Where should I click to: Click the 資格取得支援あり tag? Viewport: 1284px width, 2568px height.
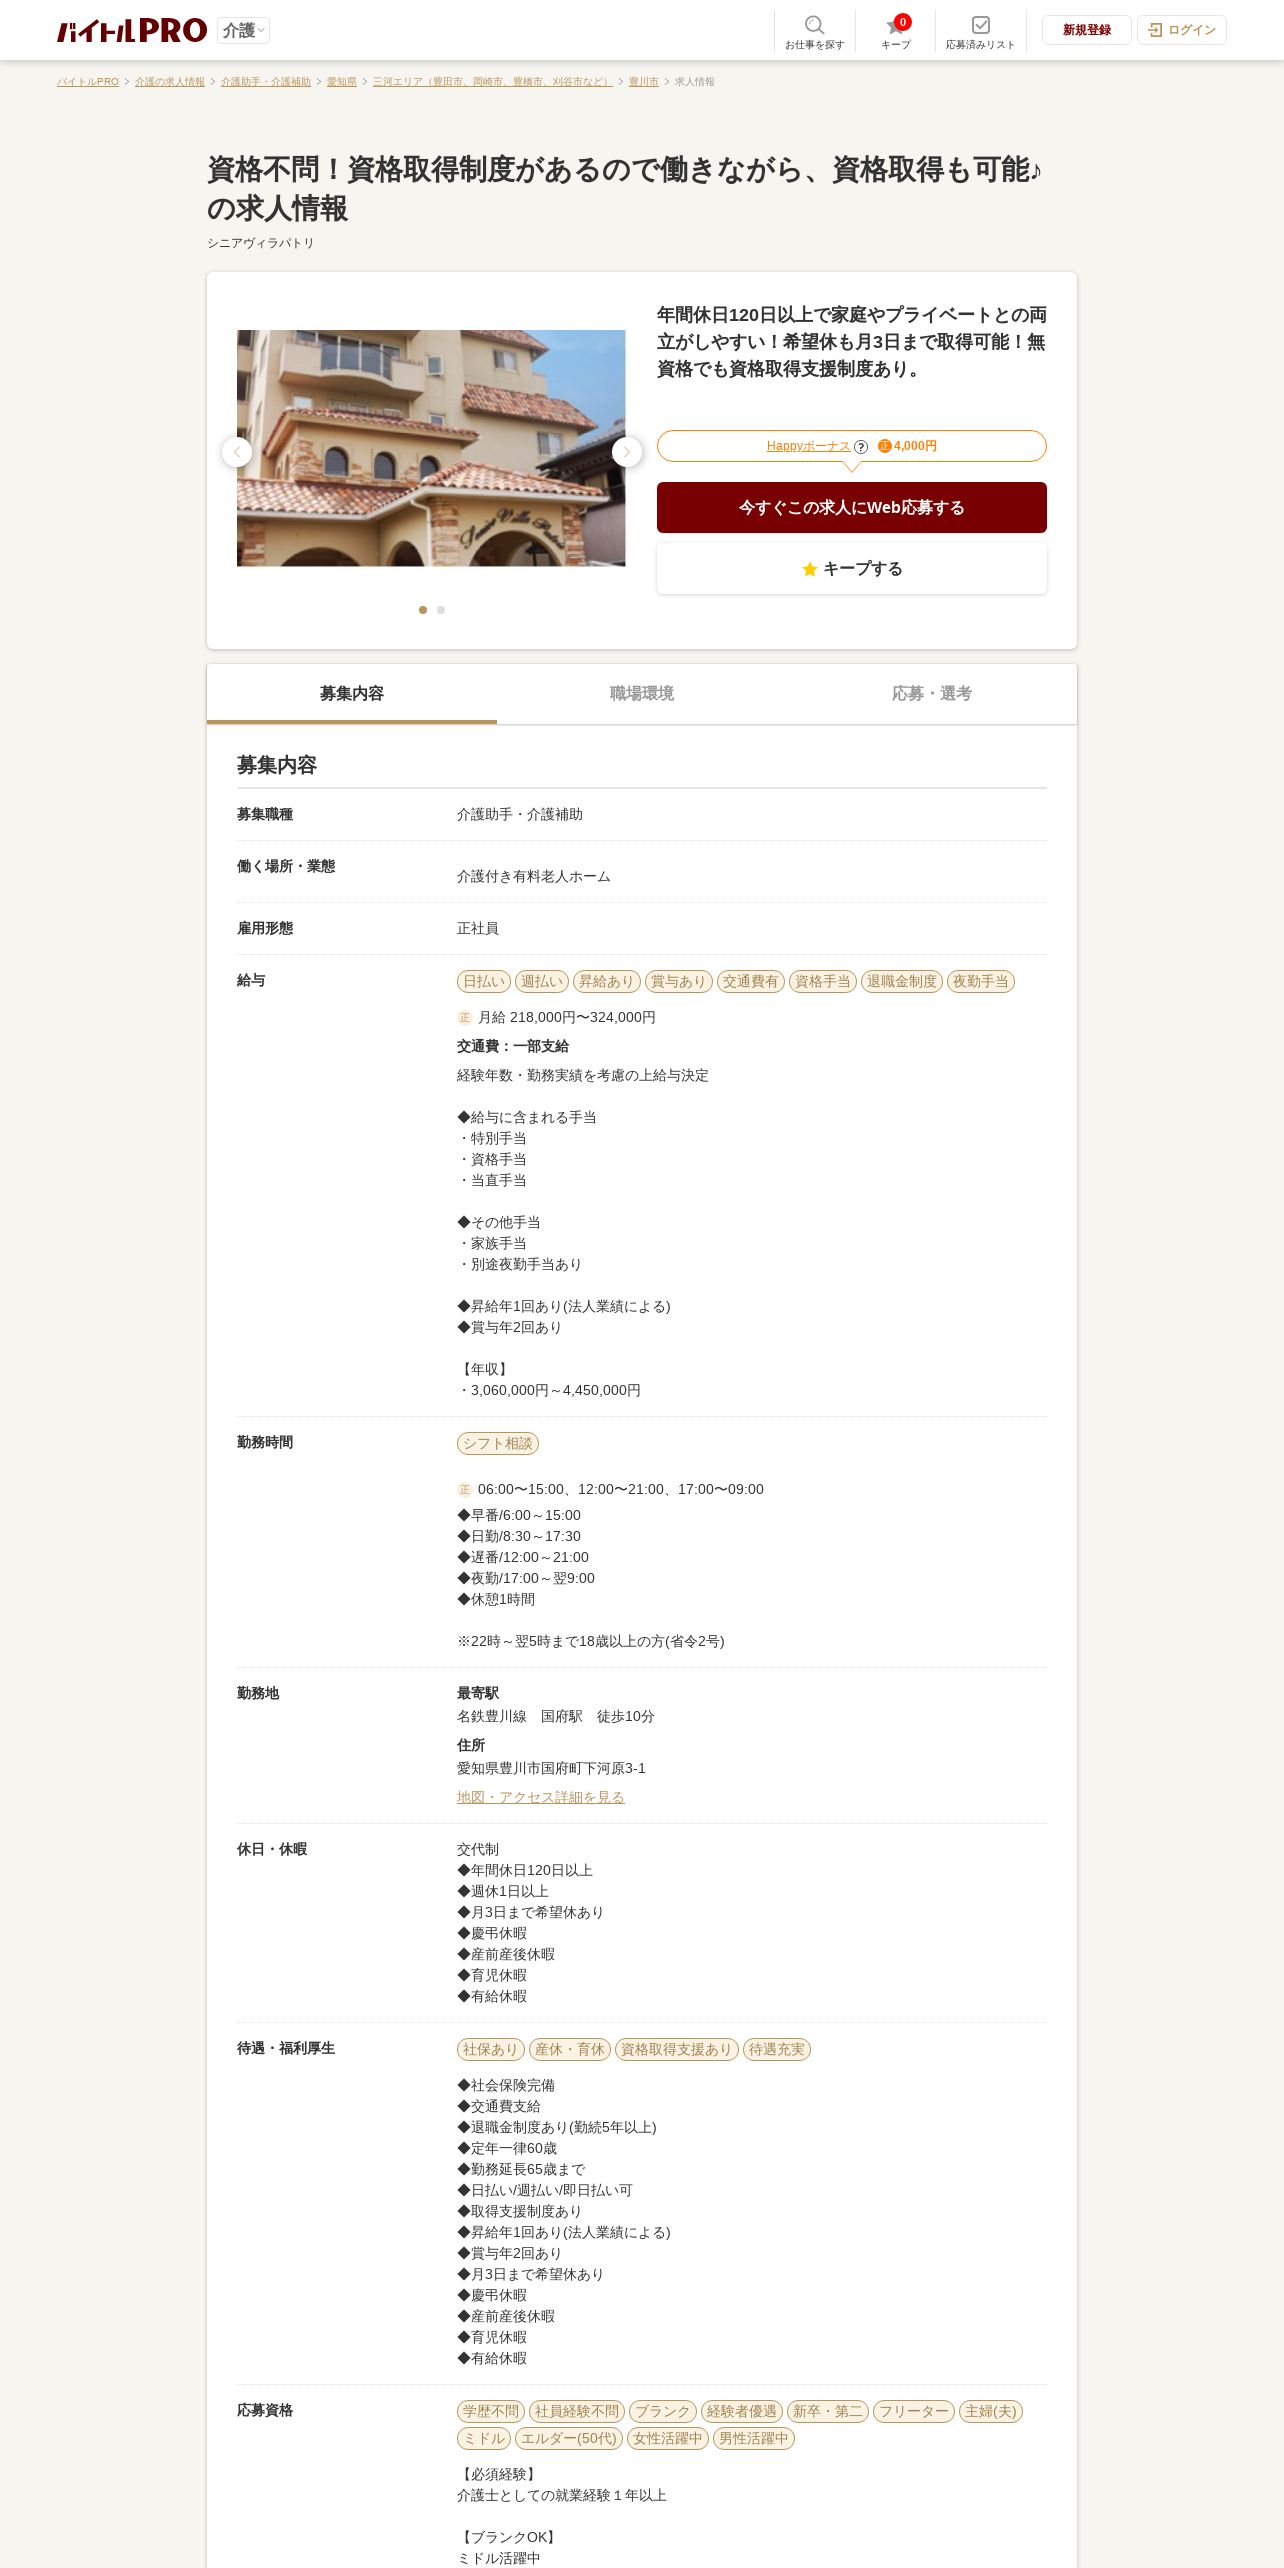click(677, 2050)
